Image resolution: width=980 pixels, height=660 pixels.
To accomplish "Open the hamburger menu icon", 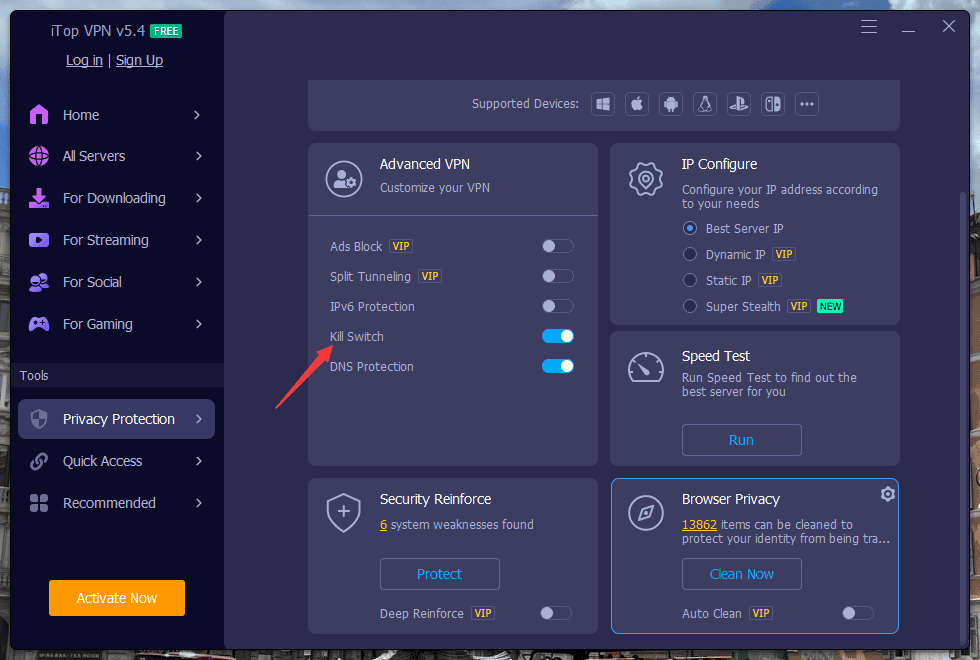I will tap(869, 27).
